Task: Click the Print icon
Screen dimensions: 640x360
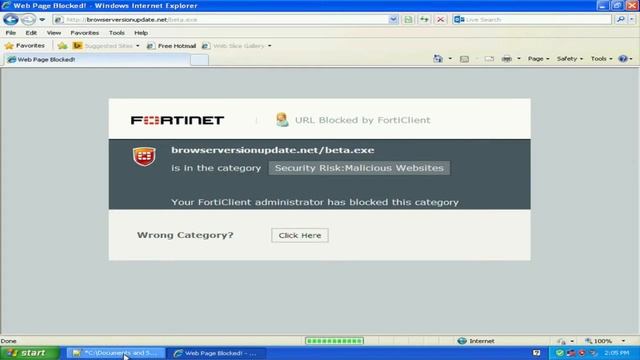Action: pos(507,59)
